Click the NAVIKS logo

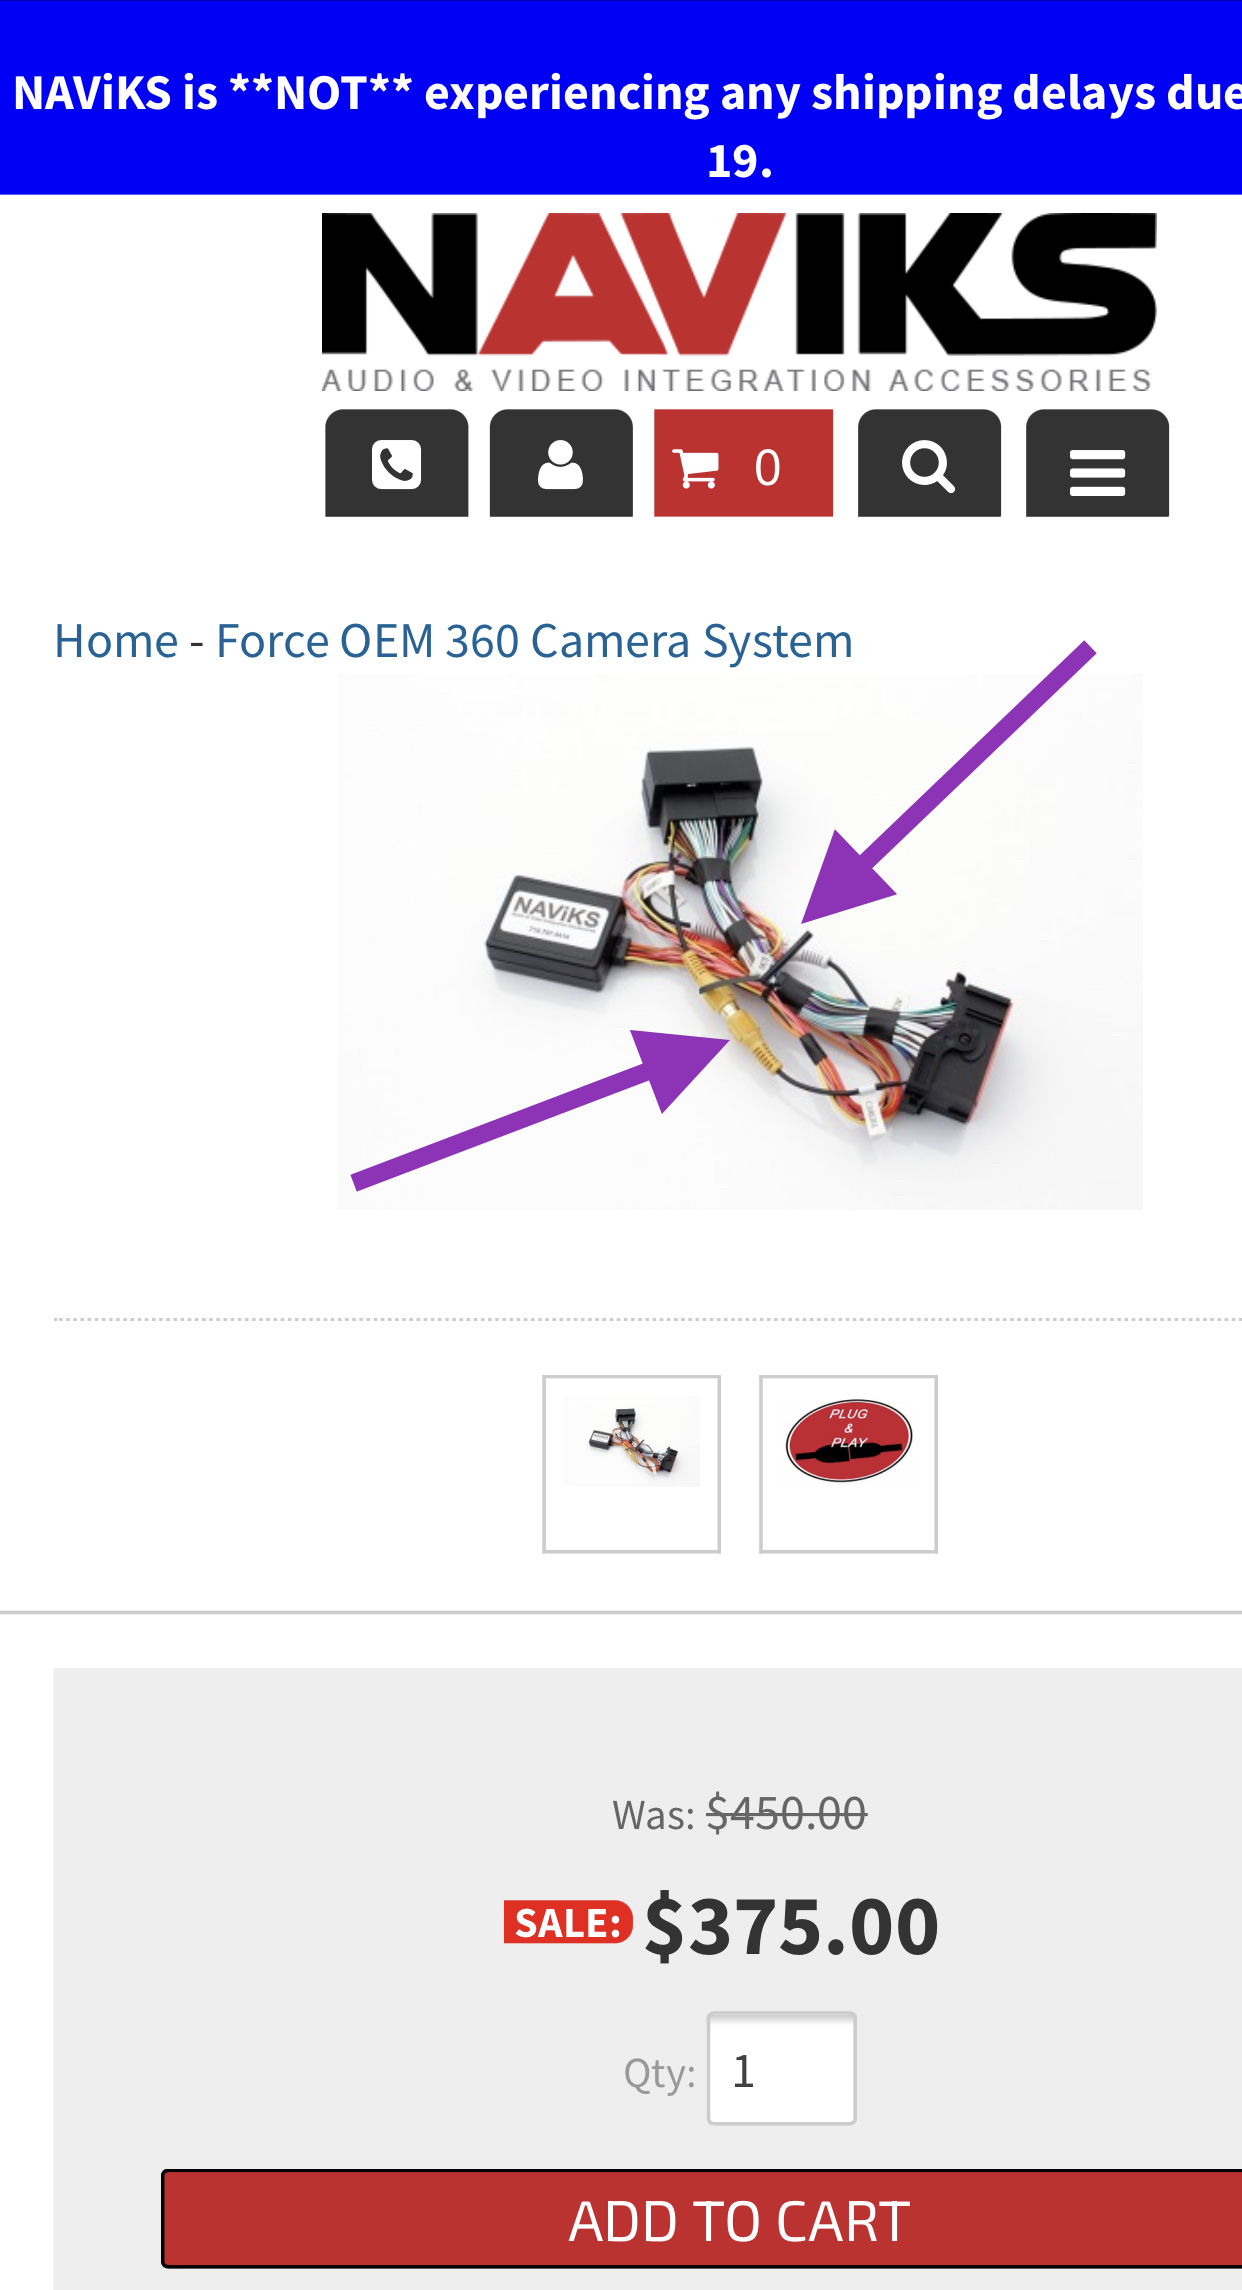[x=739, y=302]
